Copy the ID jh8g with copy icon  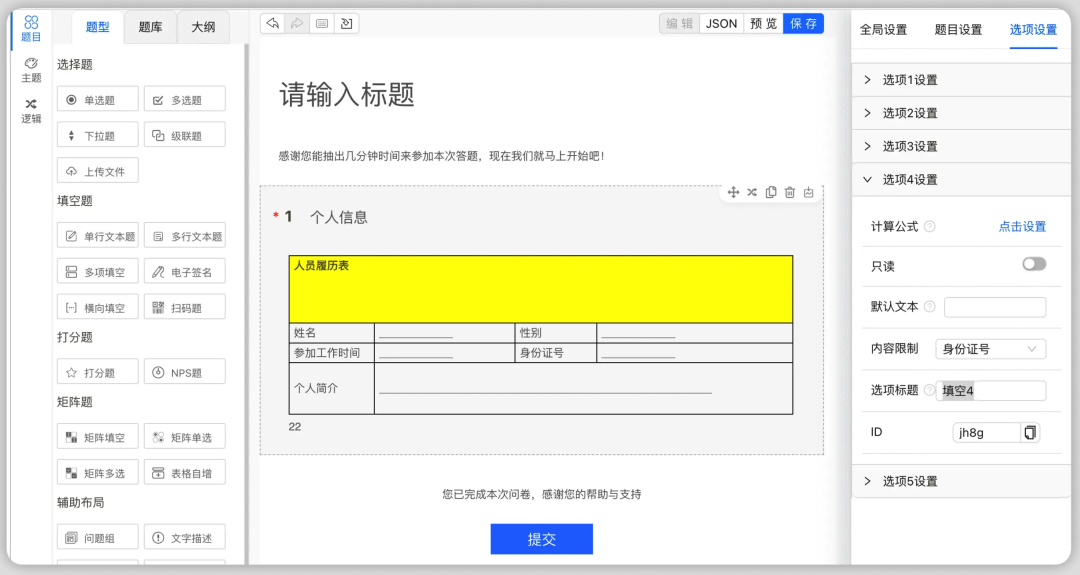pyautogui.click(x=1030, y=432)
